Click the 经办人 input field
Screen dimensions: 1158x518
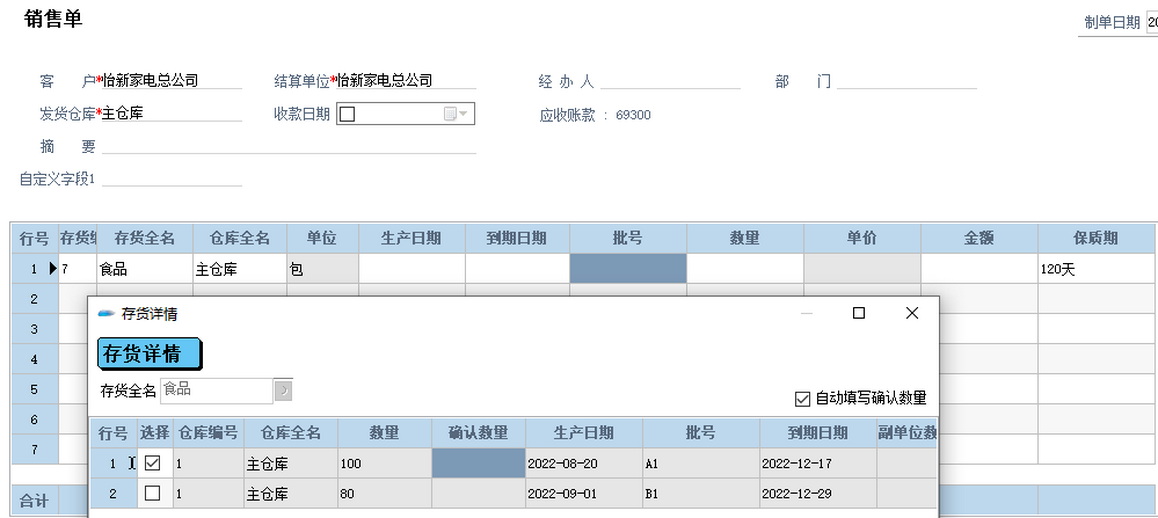[670, 81]
